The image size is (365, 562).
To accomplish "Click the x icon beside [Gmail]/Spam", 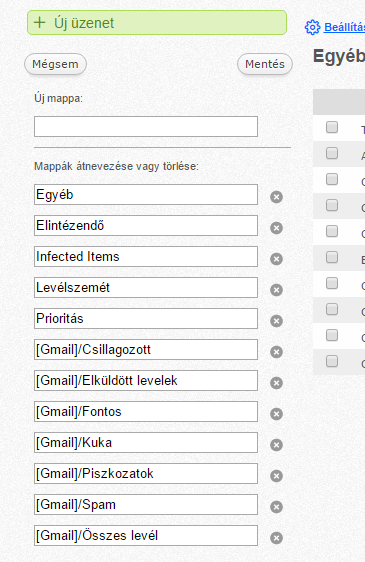I will click(x=276, y=507).
